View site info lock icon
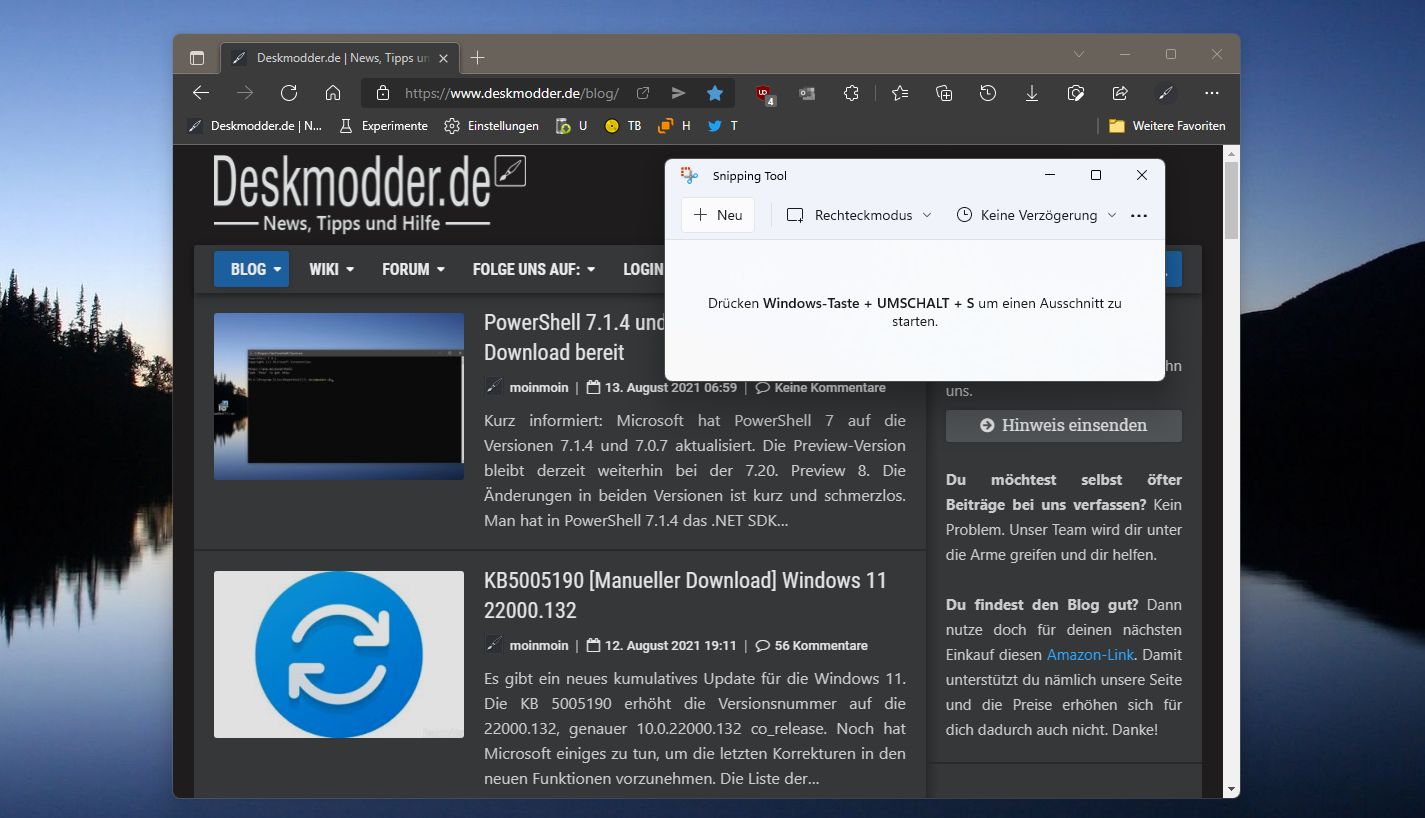The width and height of the screenshot is (1425, 818). pyautogui.click(x=382, y=93)
